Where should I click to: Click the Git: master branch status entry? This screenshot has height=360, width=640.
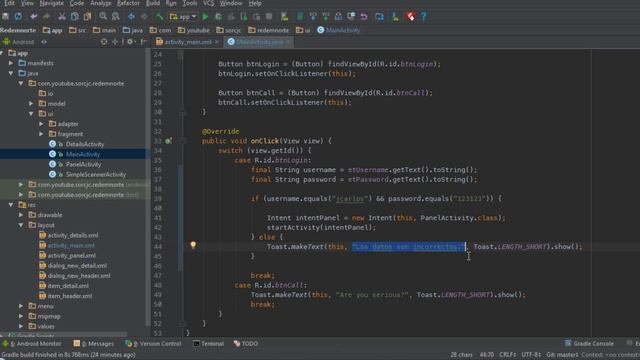pyautogui.click(x=562, y=355)
